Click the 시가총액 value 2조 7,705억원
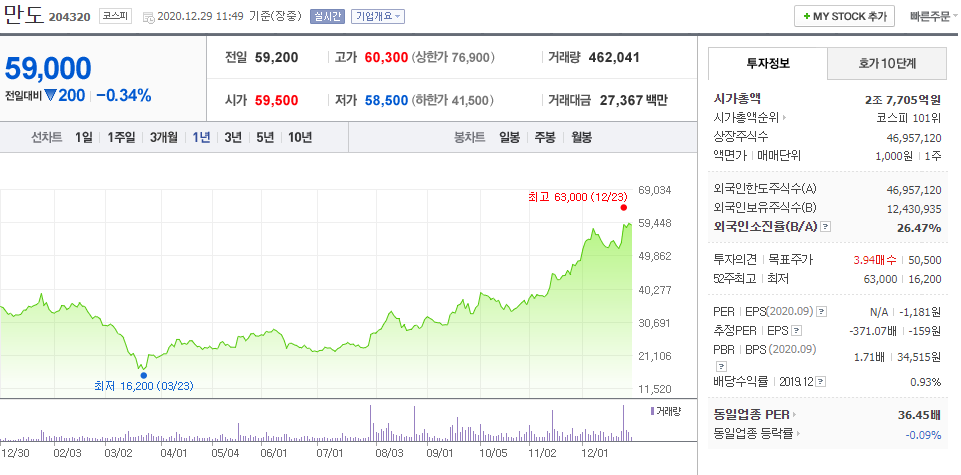Image resolution: width=961 pixels, height=475 pixels. point(902,99)
